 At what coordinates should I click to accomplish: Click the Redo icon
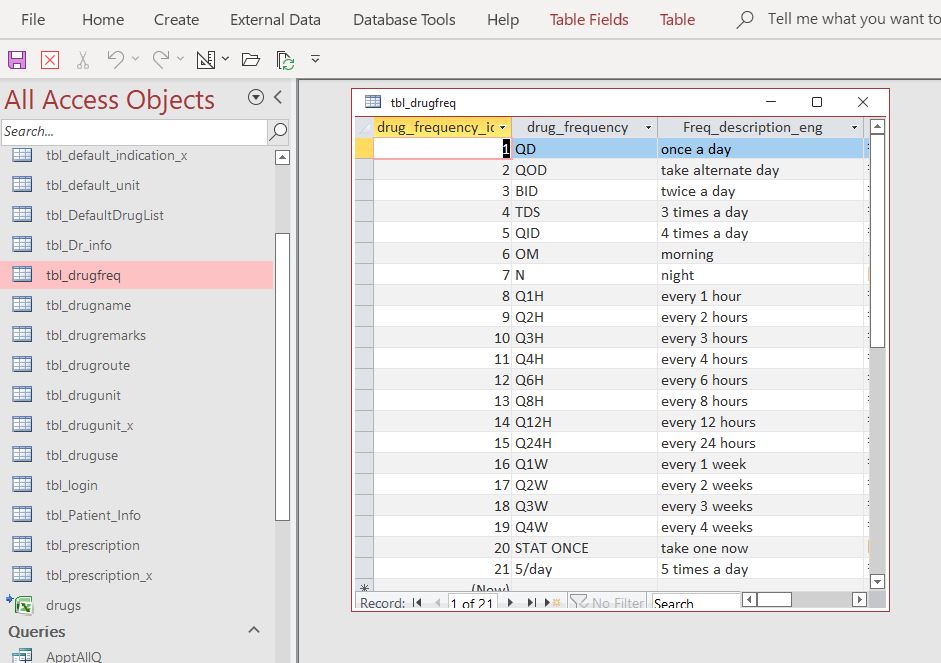point(160,59)
